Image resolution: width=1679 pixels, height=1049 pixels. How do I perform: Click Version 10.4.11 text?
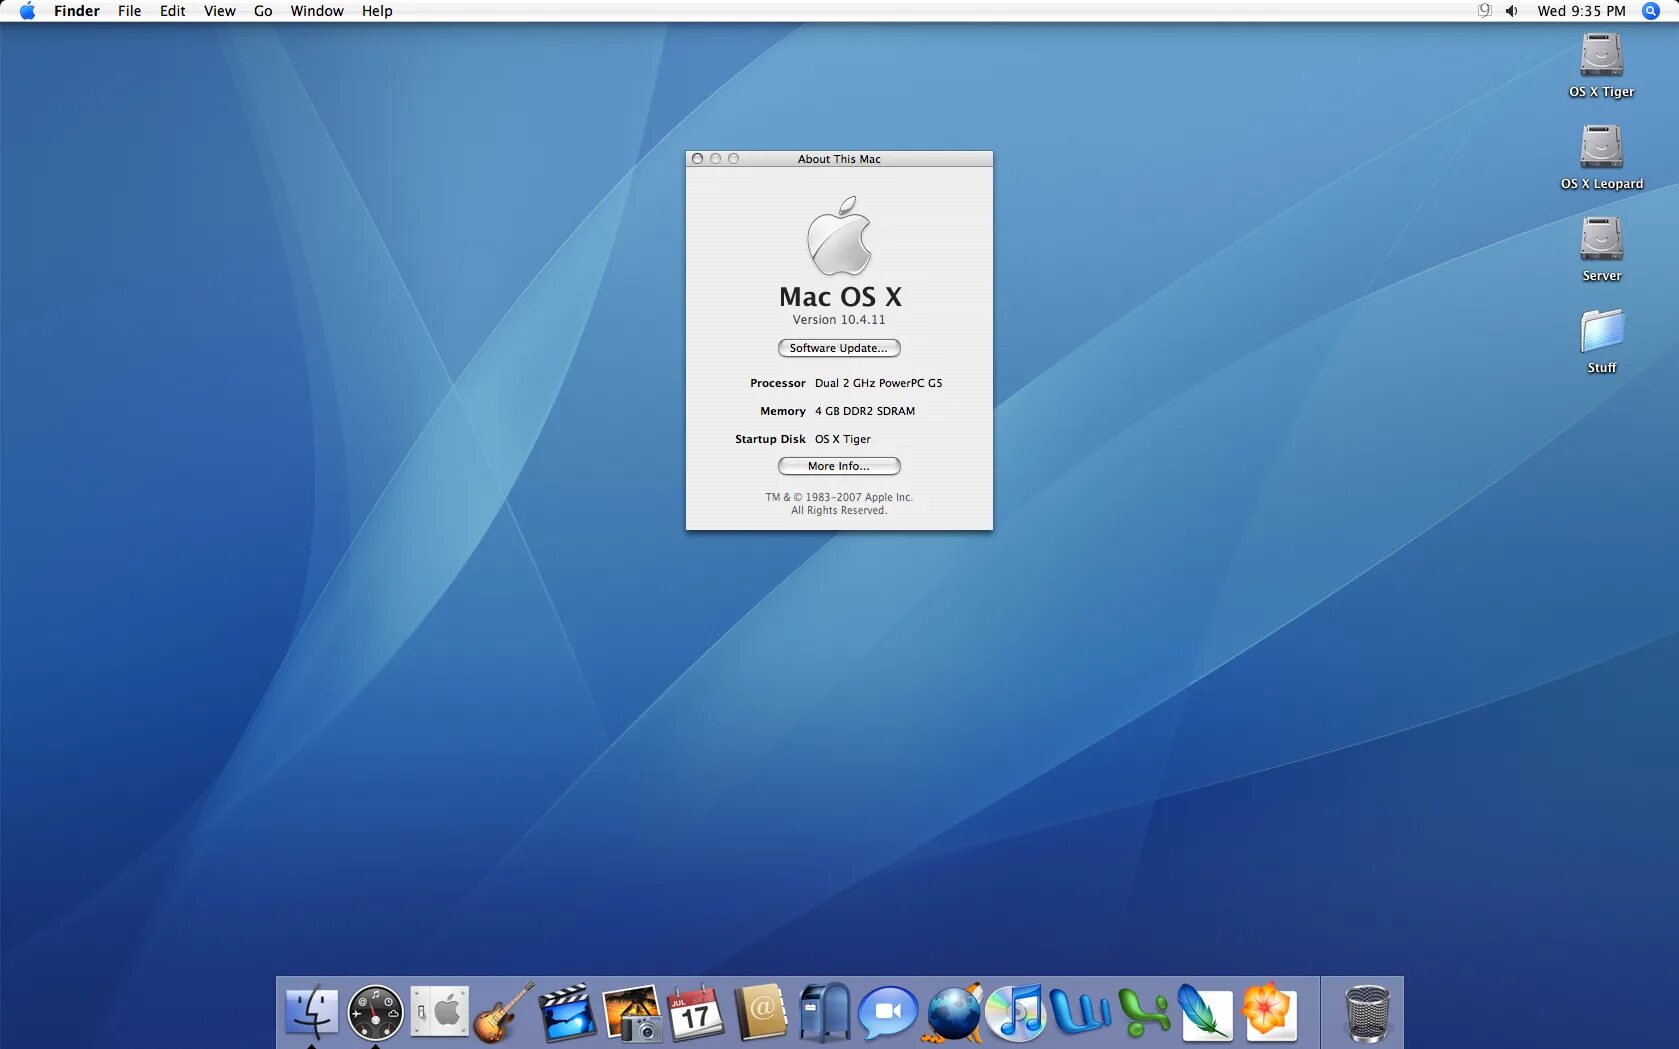coord(839,320)
